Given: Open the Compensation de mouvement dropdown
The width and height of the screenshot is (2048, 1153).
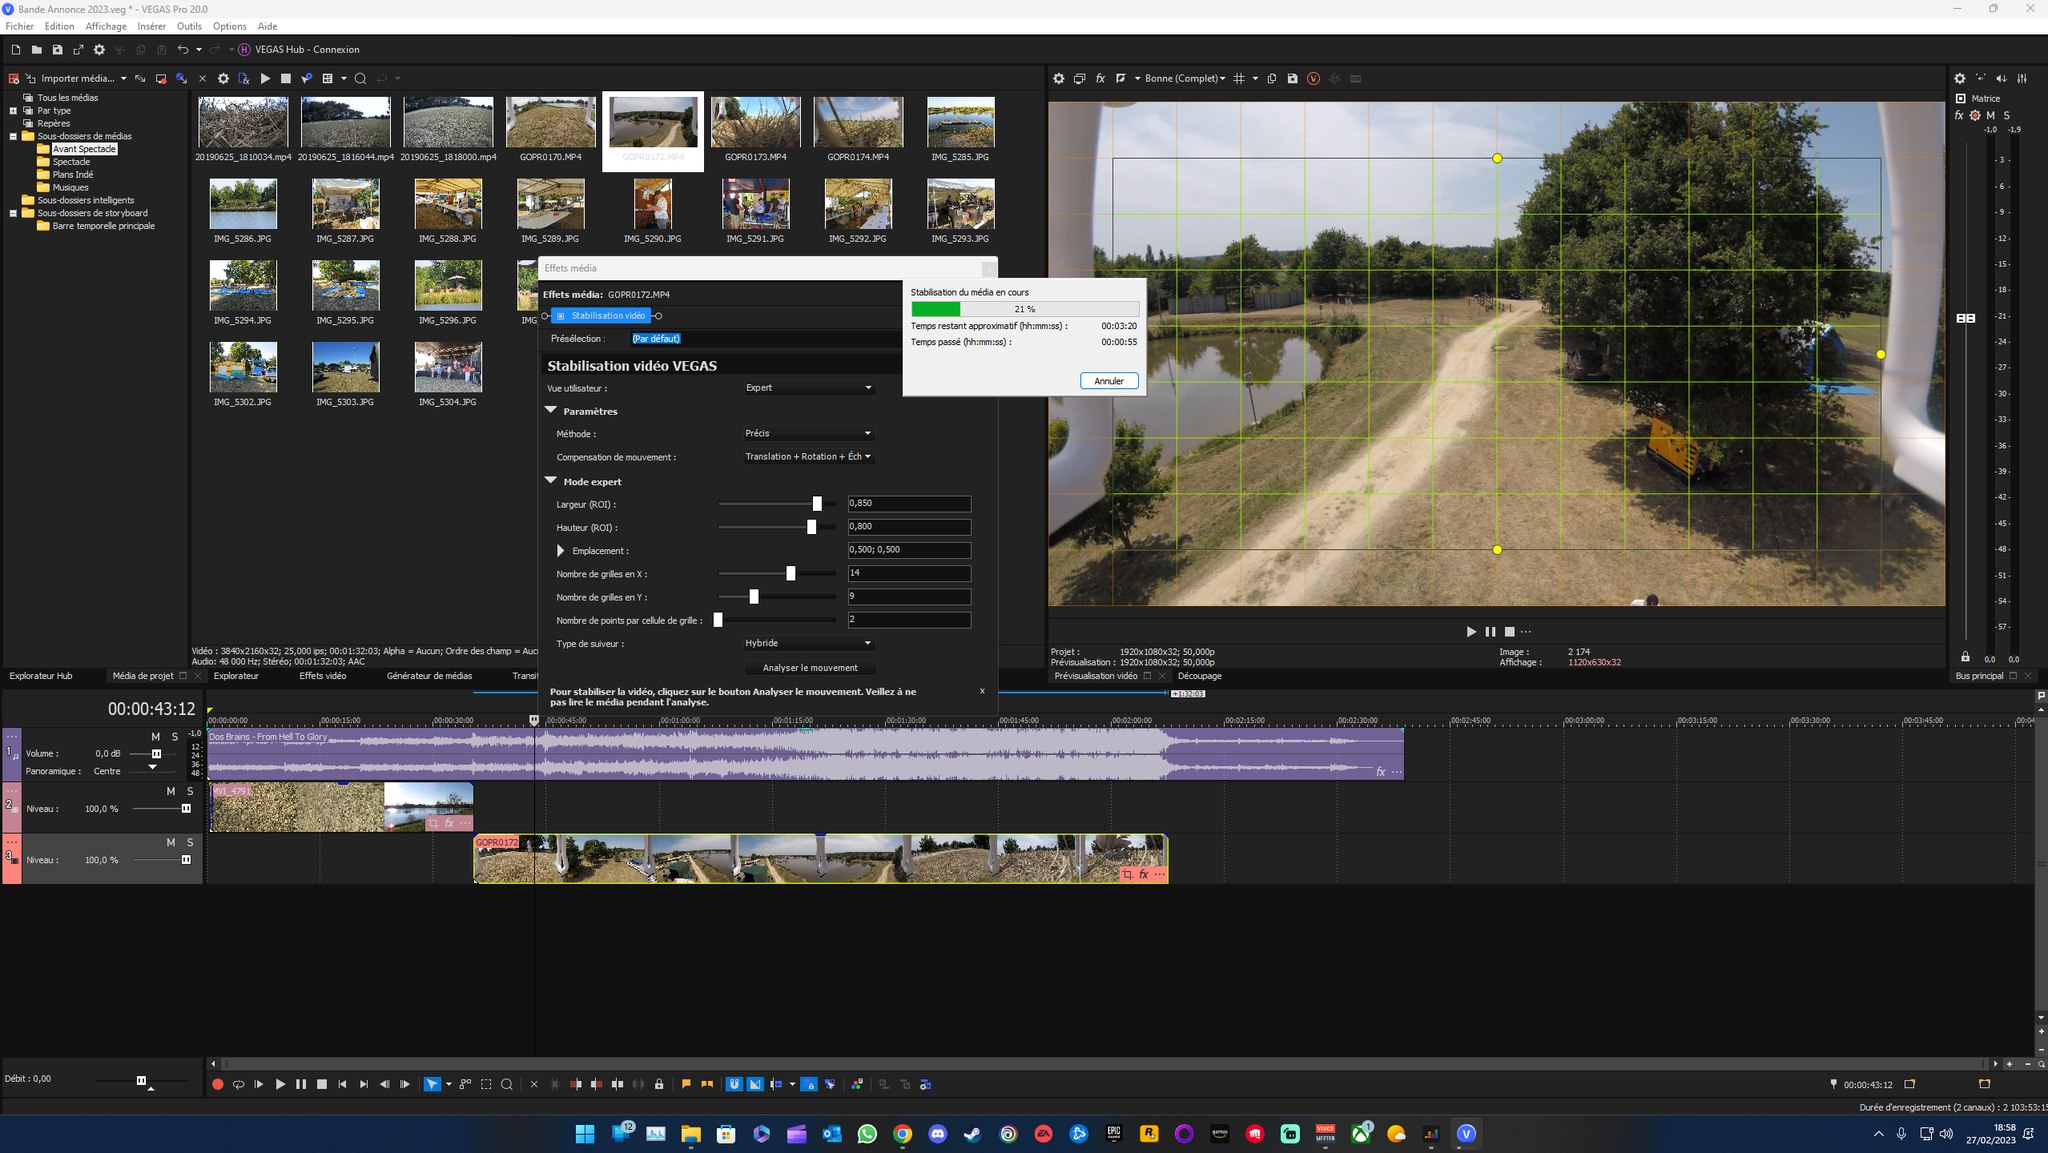Looking at the screenshot, I should tap(808, 457).
